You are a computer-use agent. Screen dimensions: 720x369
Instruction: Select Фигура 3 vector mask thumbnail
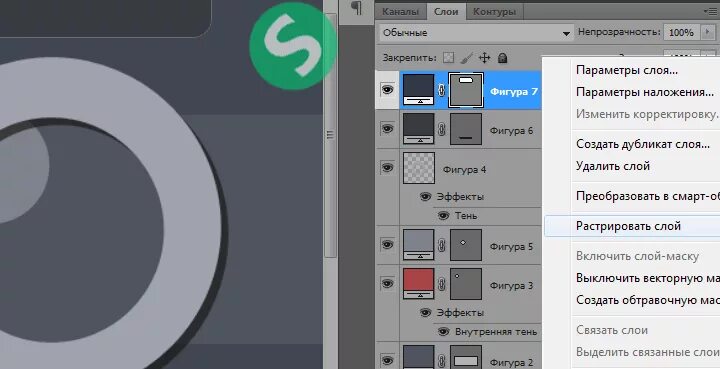click(x=466, y=285)
